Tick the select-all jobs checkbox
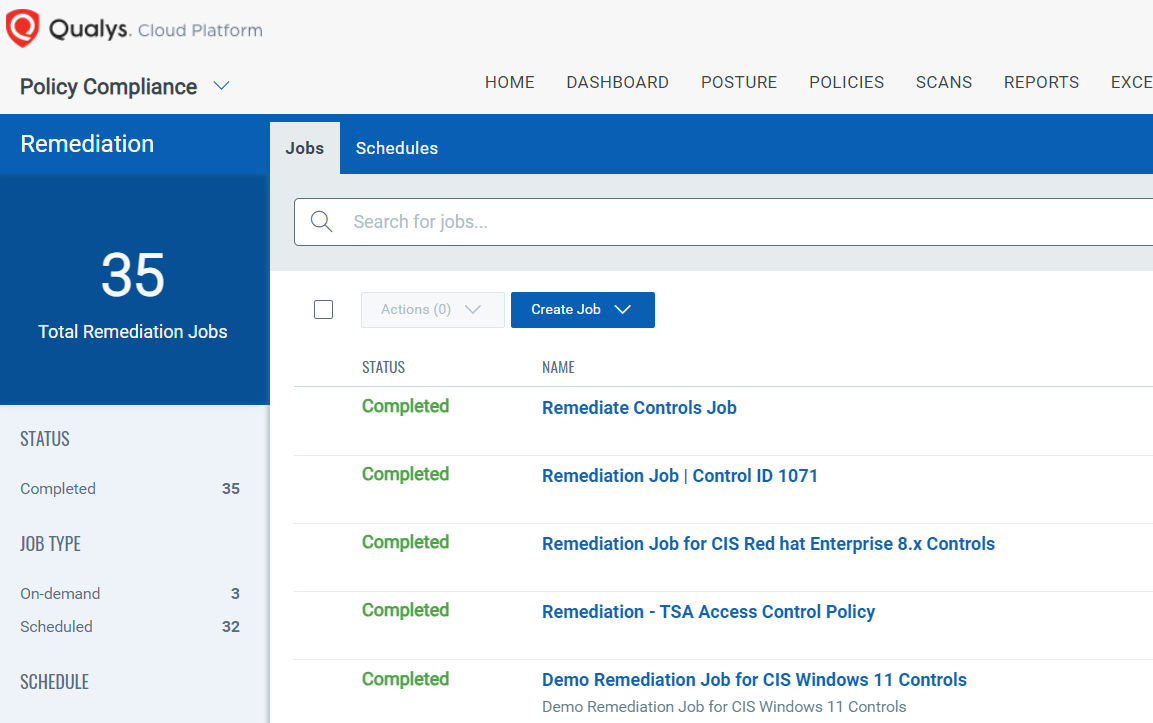This screenshot has width=1153, height=723. point(323,310)
